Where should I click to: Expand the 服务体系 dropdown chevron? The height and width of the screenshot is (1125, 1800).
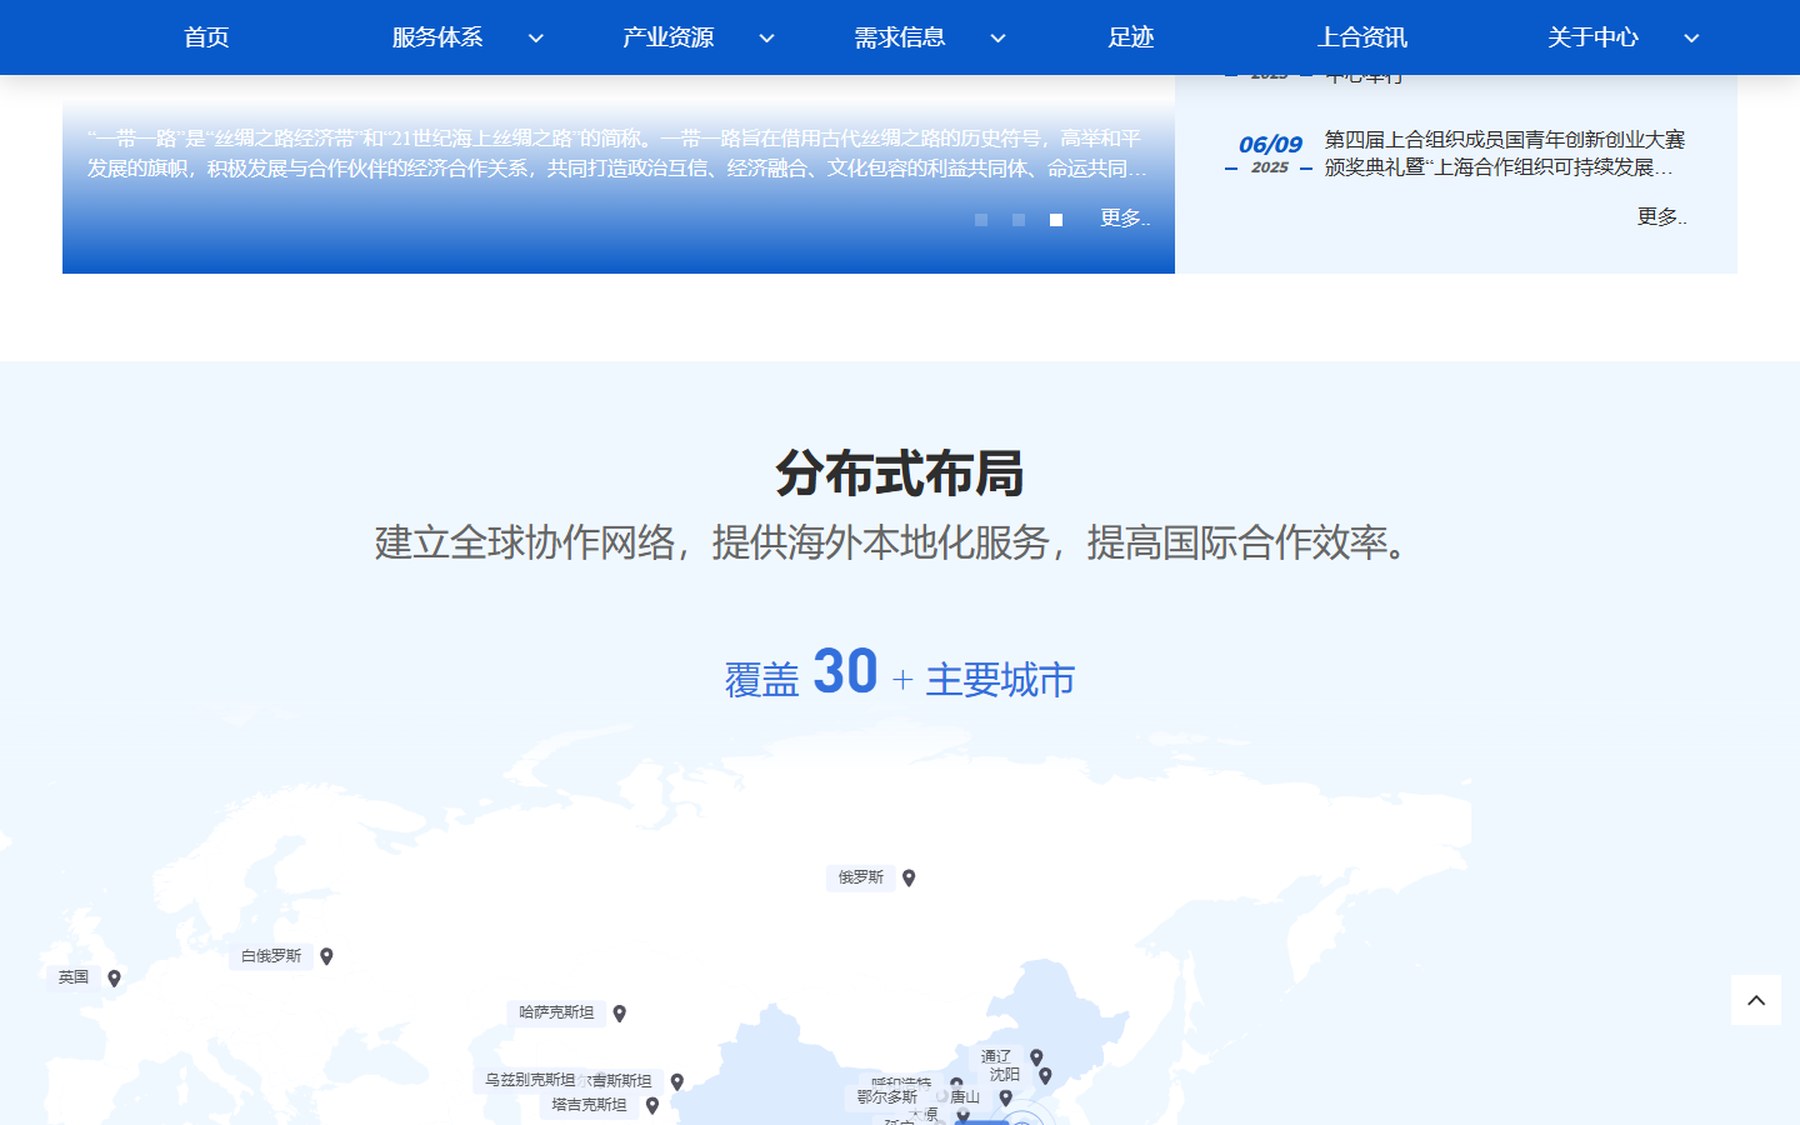pos(536,38)
